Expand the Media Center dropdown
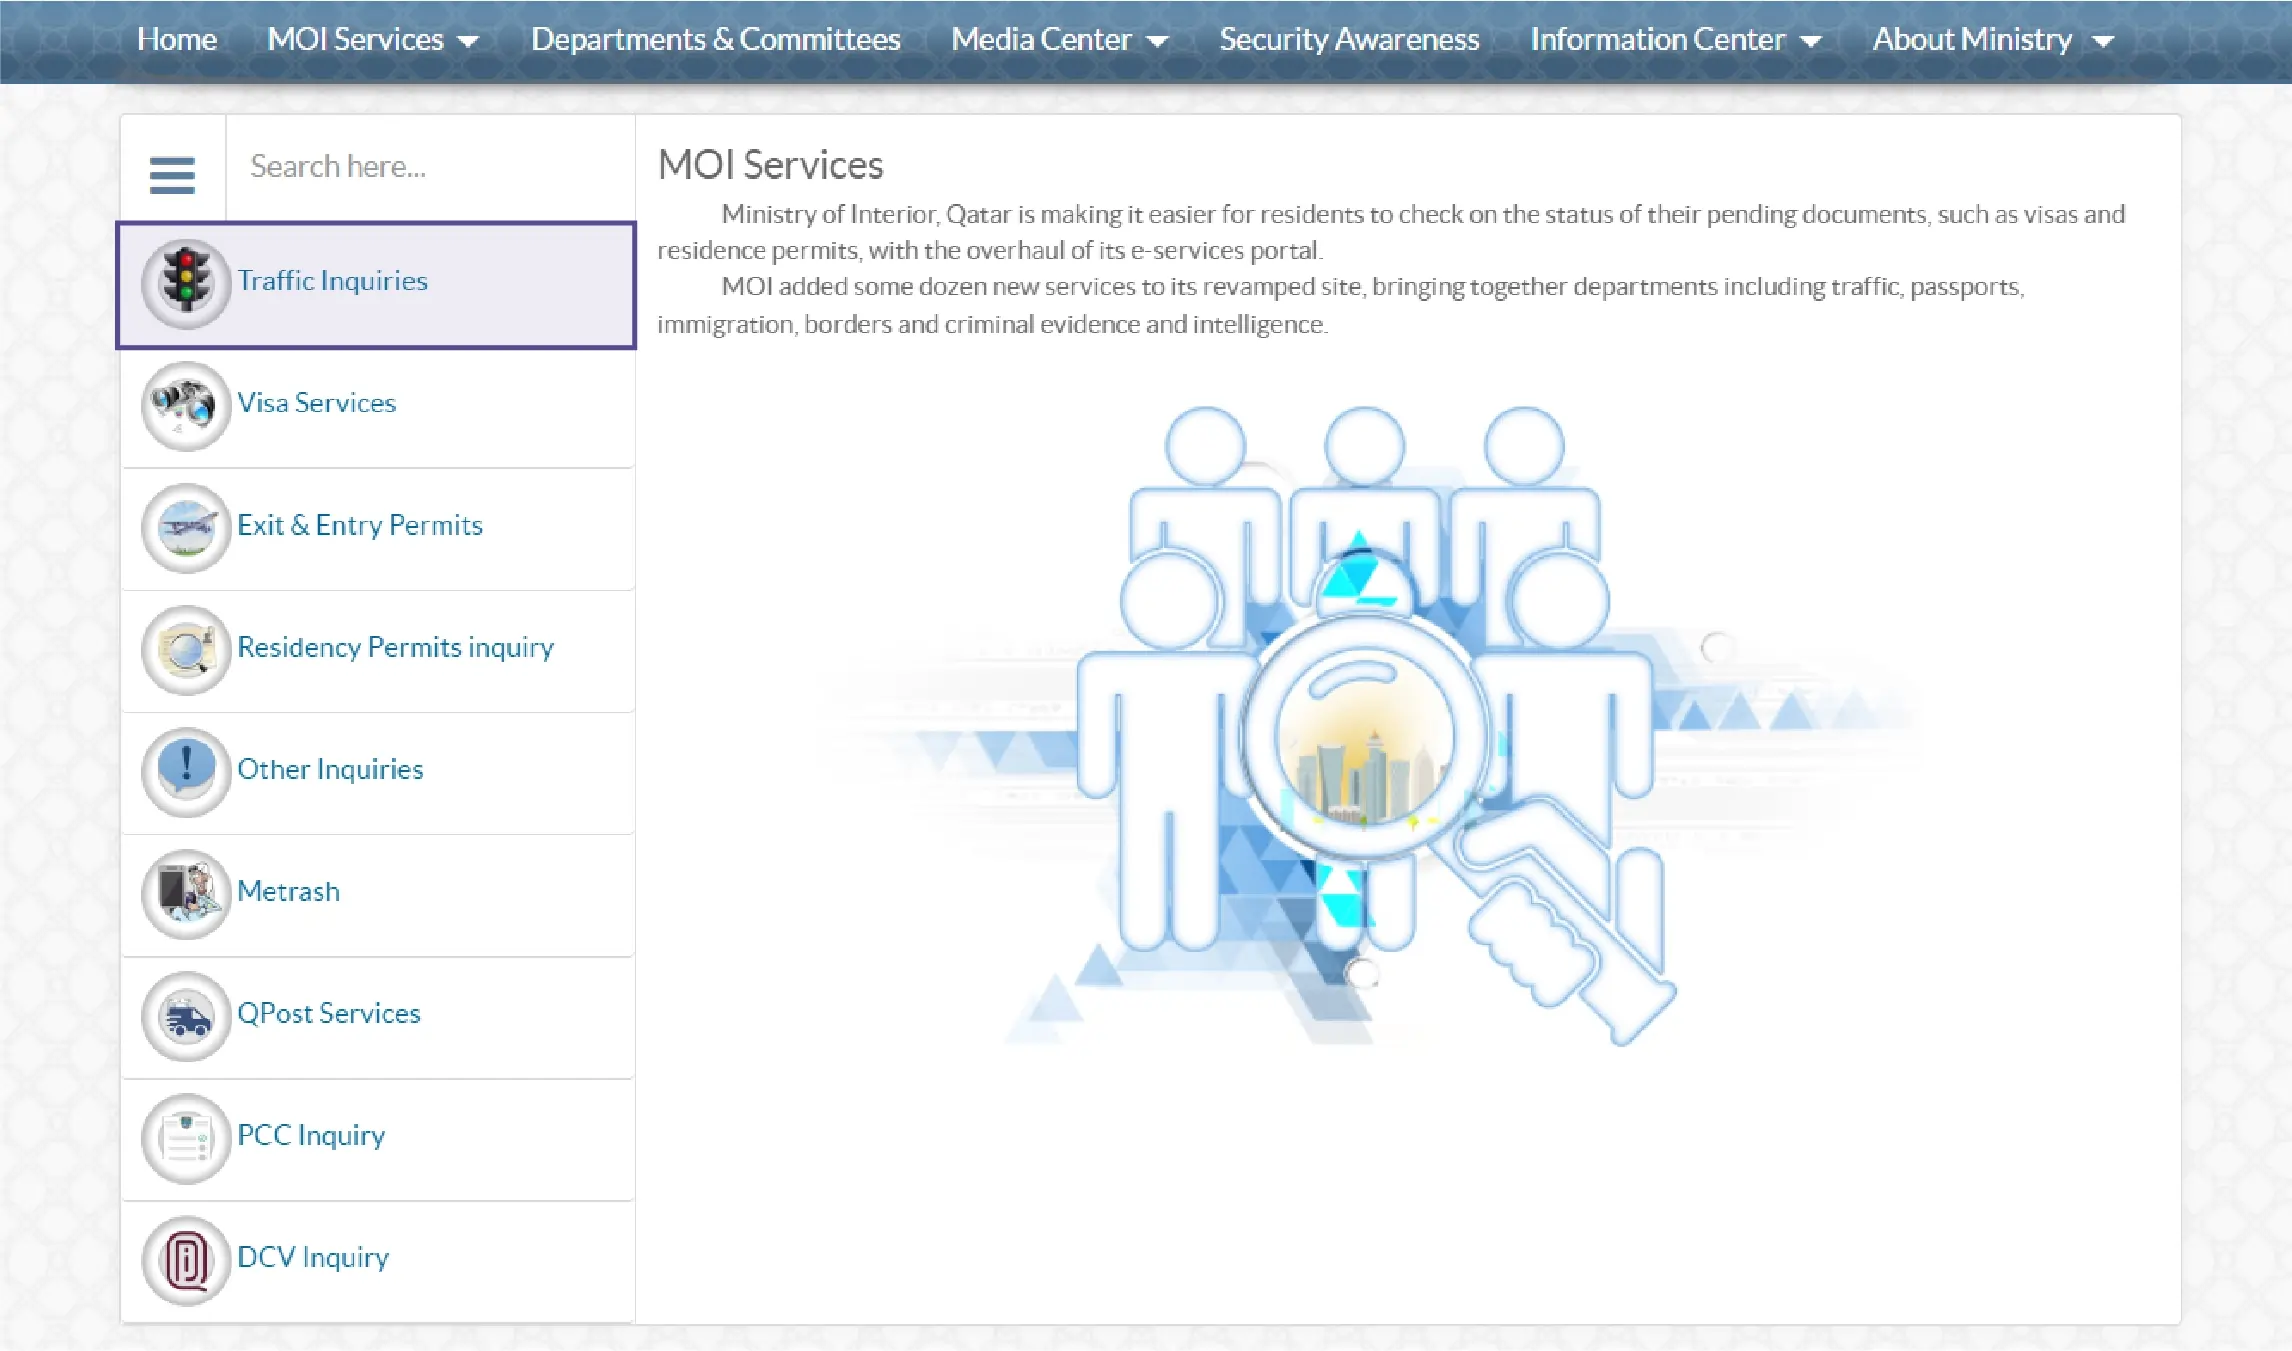This screenshot has width=2292, height=1351. click(x=1157, y=42)
